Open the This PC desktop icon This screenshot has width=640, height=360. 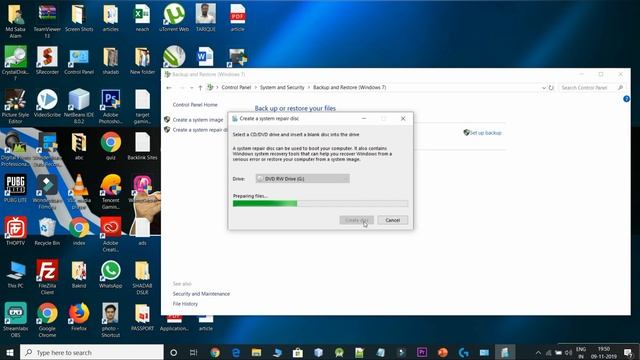click(15, 274)
